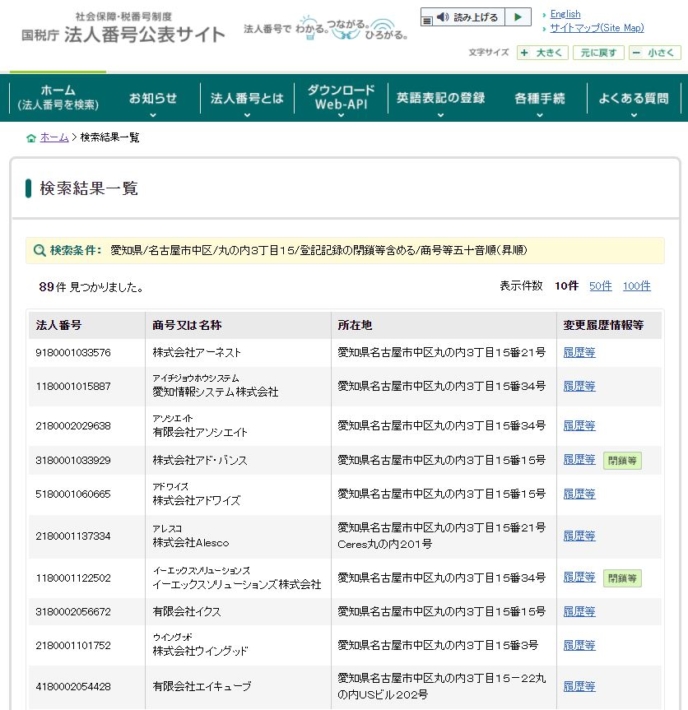Switch site language to English

coord(565,14)
